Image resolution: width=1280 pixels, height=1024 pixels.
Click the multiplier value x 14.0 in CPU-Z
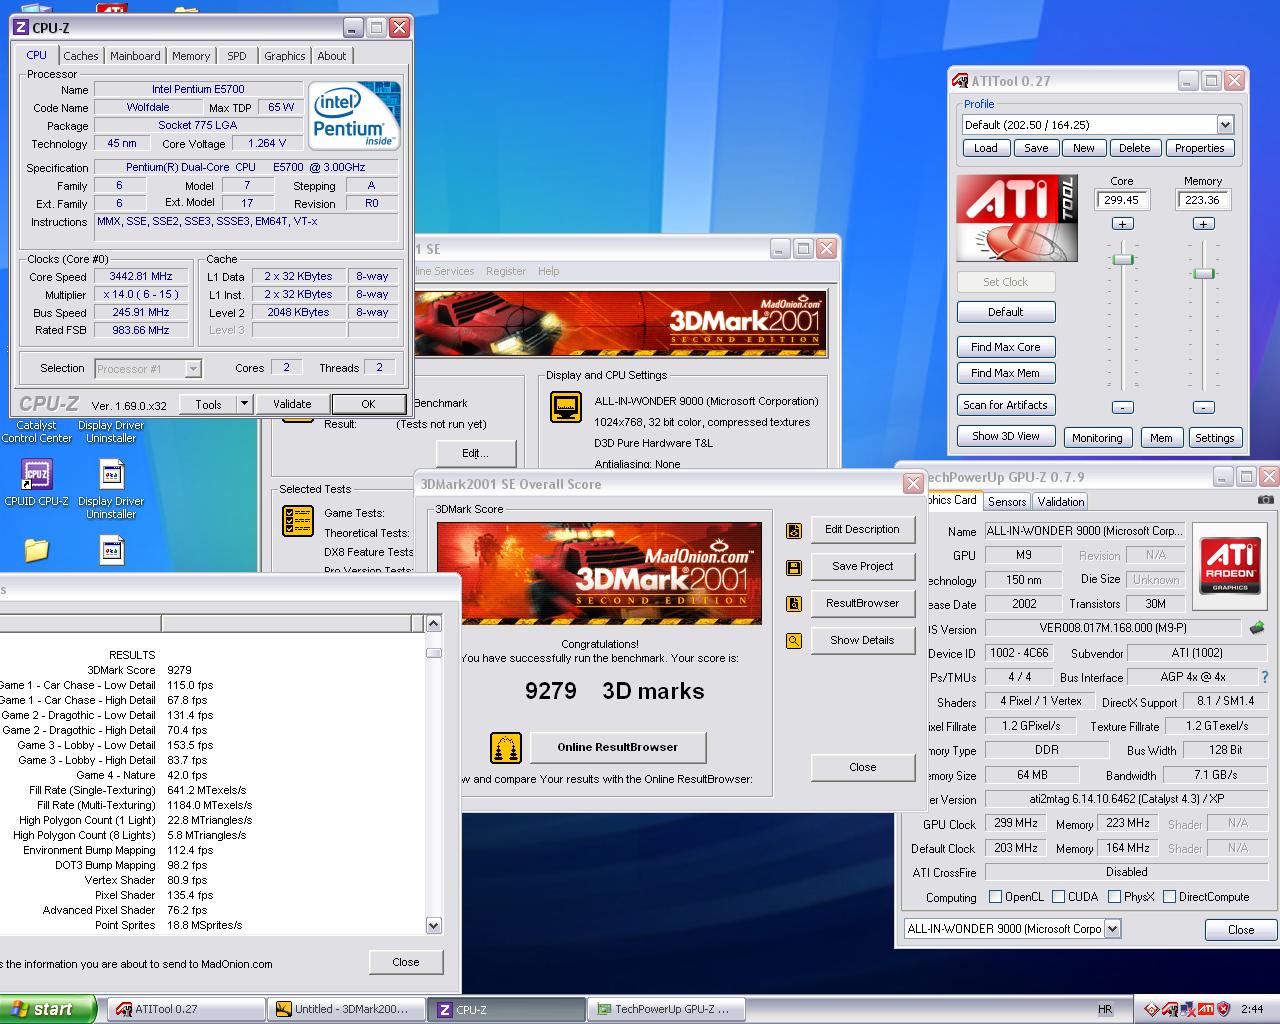pyautogui.click(x=141, y=295)
